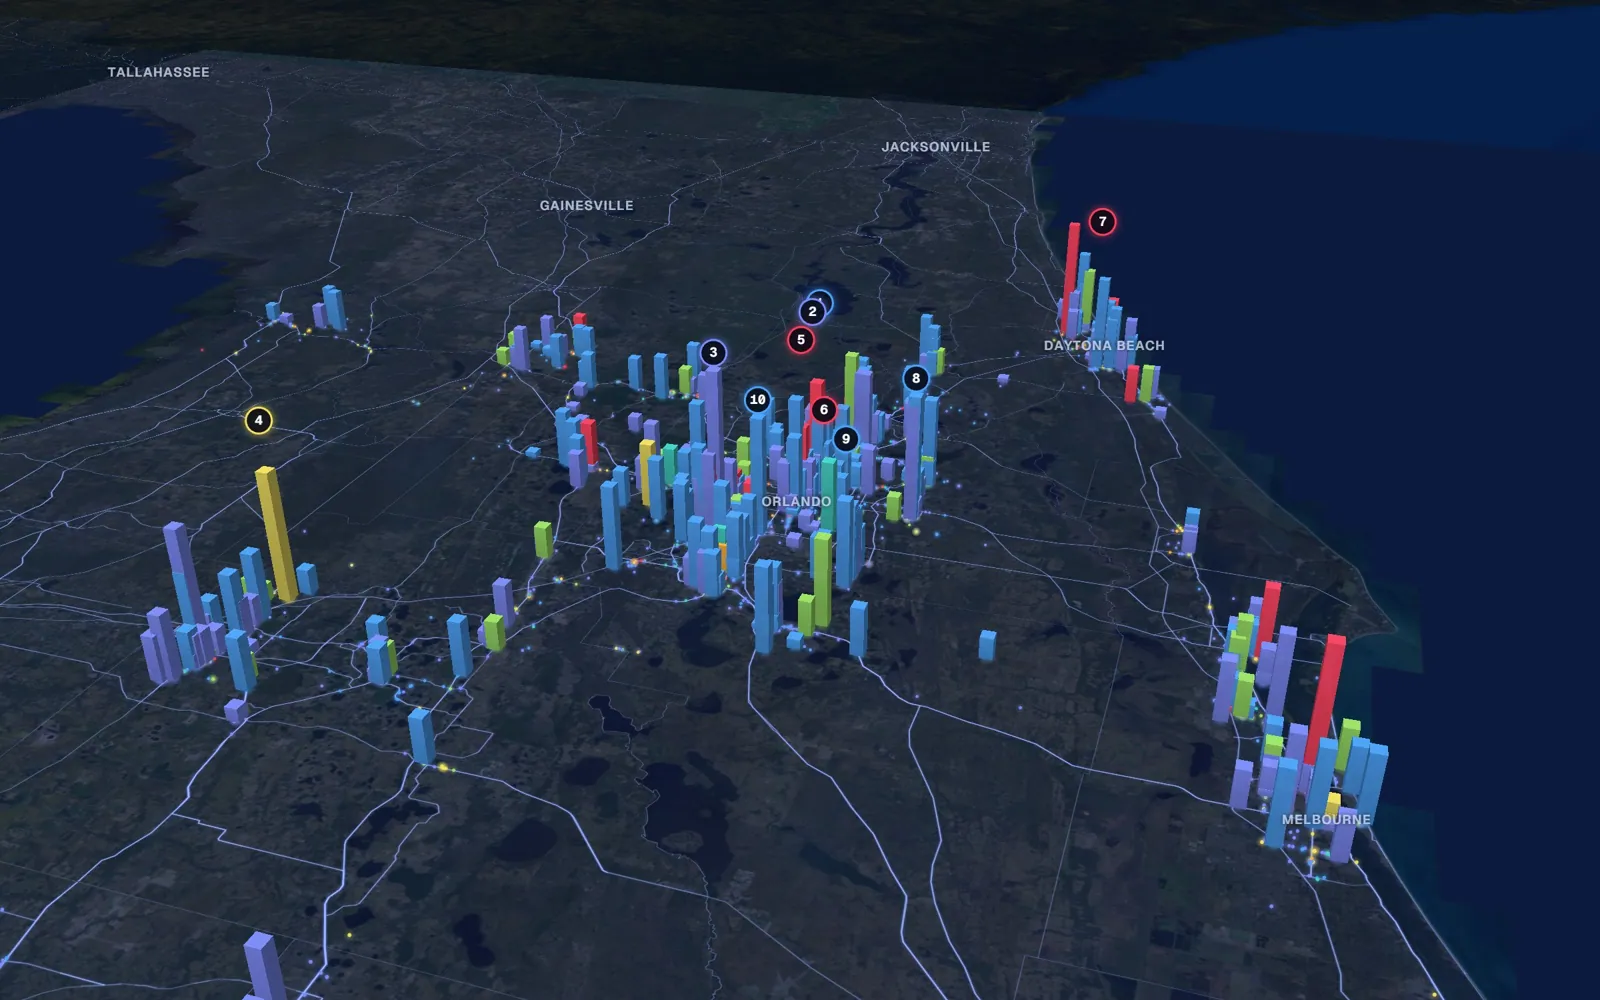Select the GAINESVILLE city label

[586, 205]
